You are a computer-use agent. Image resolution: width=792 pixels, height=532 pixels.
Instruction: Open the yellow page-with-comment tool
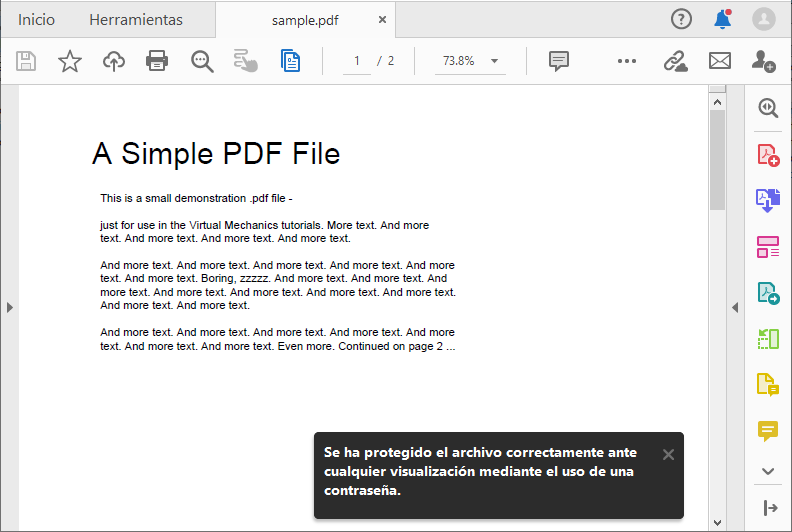[768, 384]
